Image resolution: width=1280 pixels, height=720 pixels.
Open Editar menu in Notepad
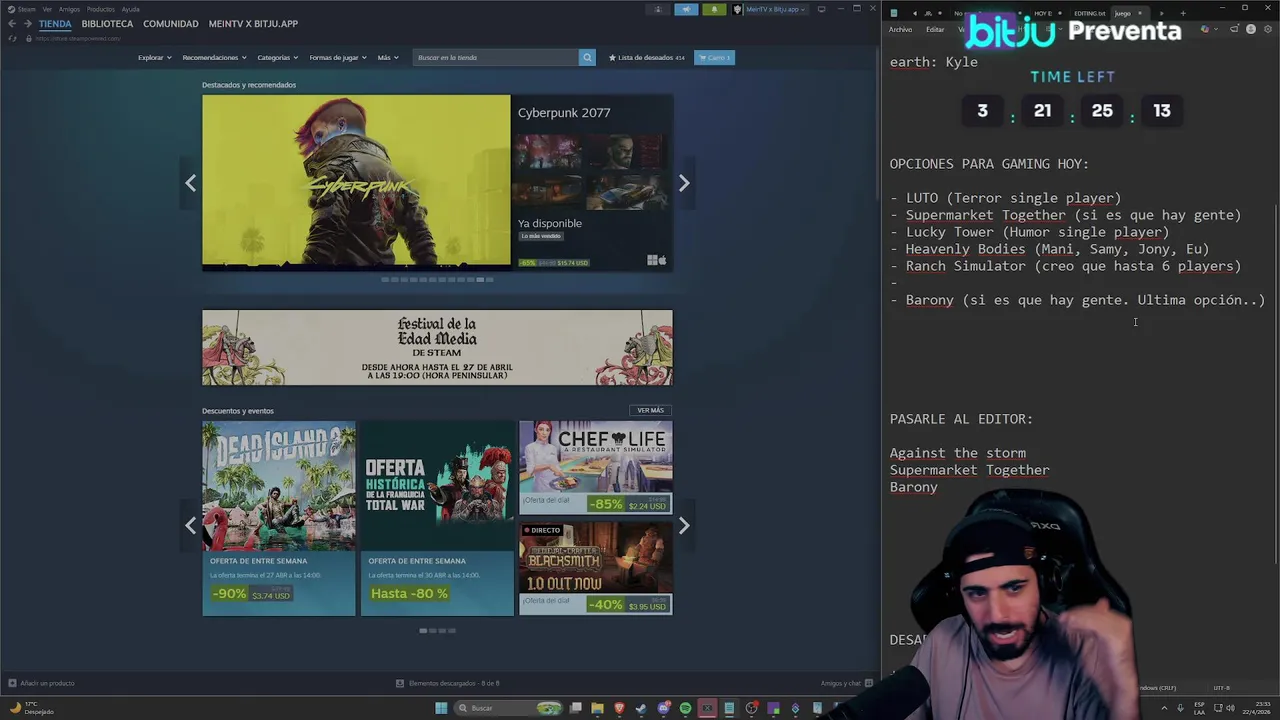tap(935, 29)
